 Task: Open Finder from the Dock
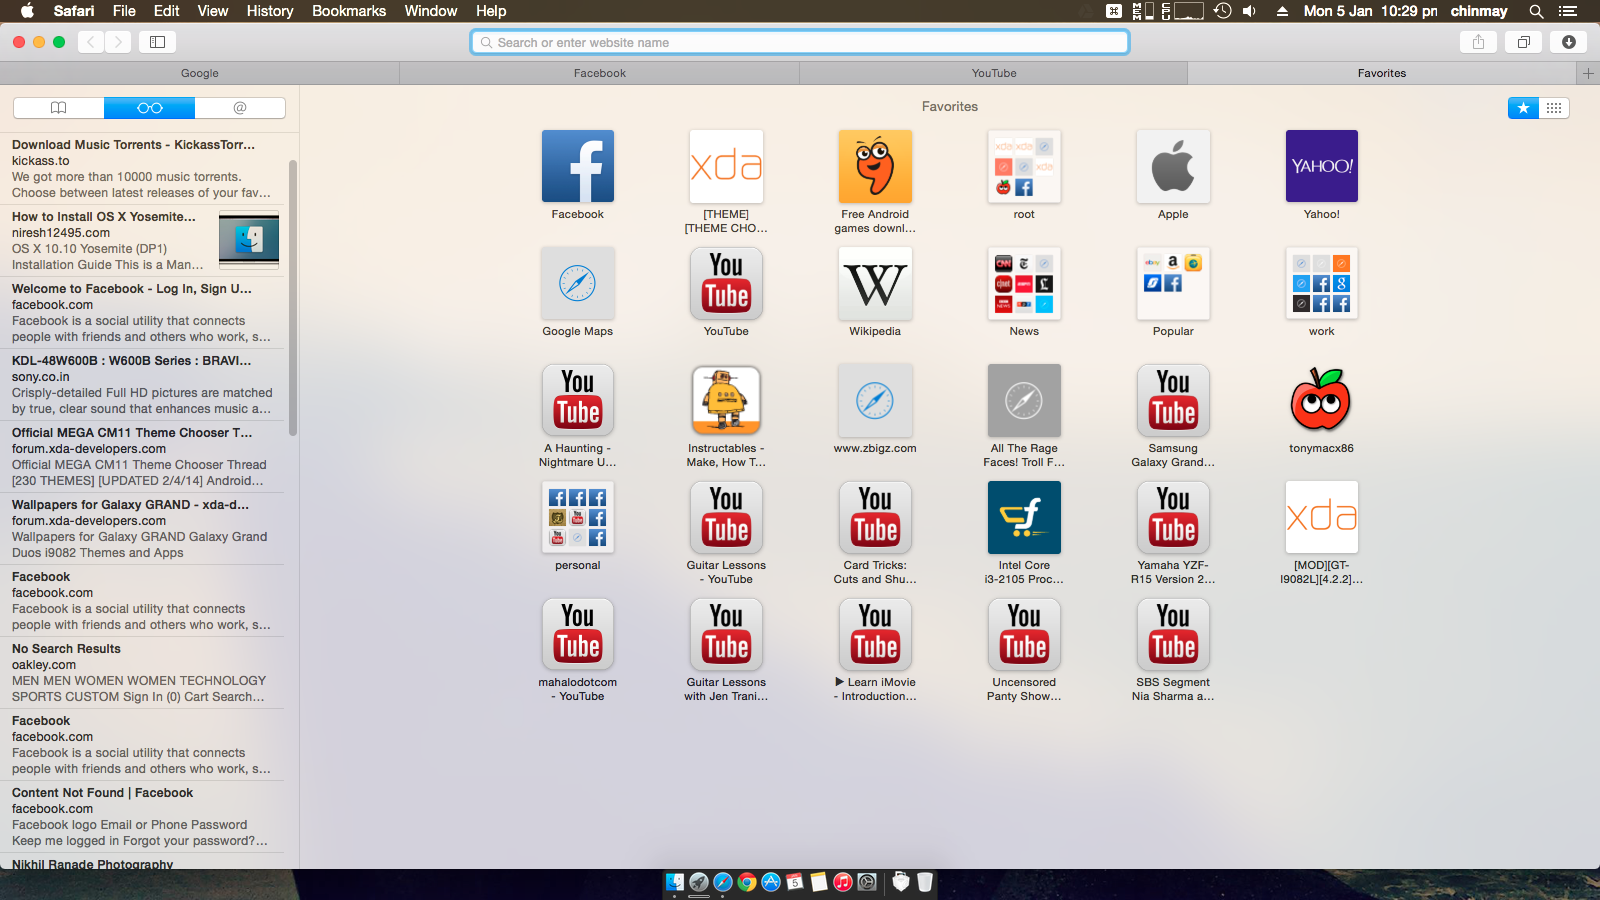(675, 882)
